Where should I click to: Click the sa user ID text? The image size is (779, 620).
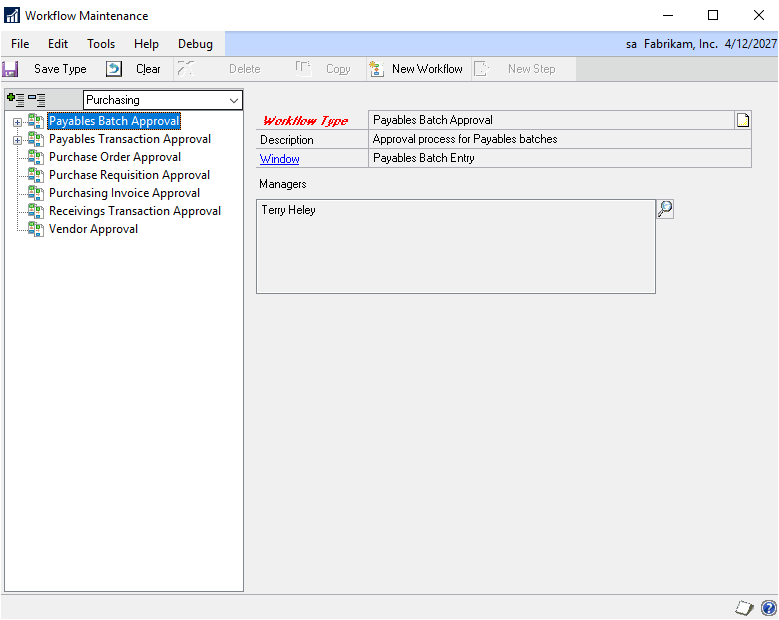pos(631,44)
